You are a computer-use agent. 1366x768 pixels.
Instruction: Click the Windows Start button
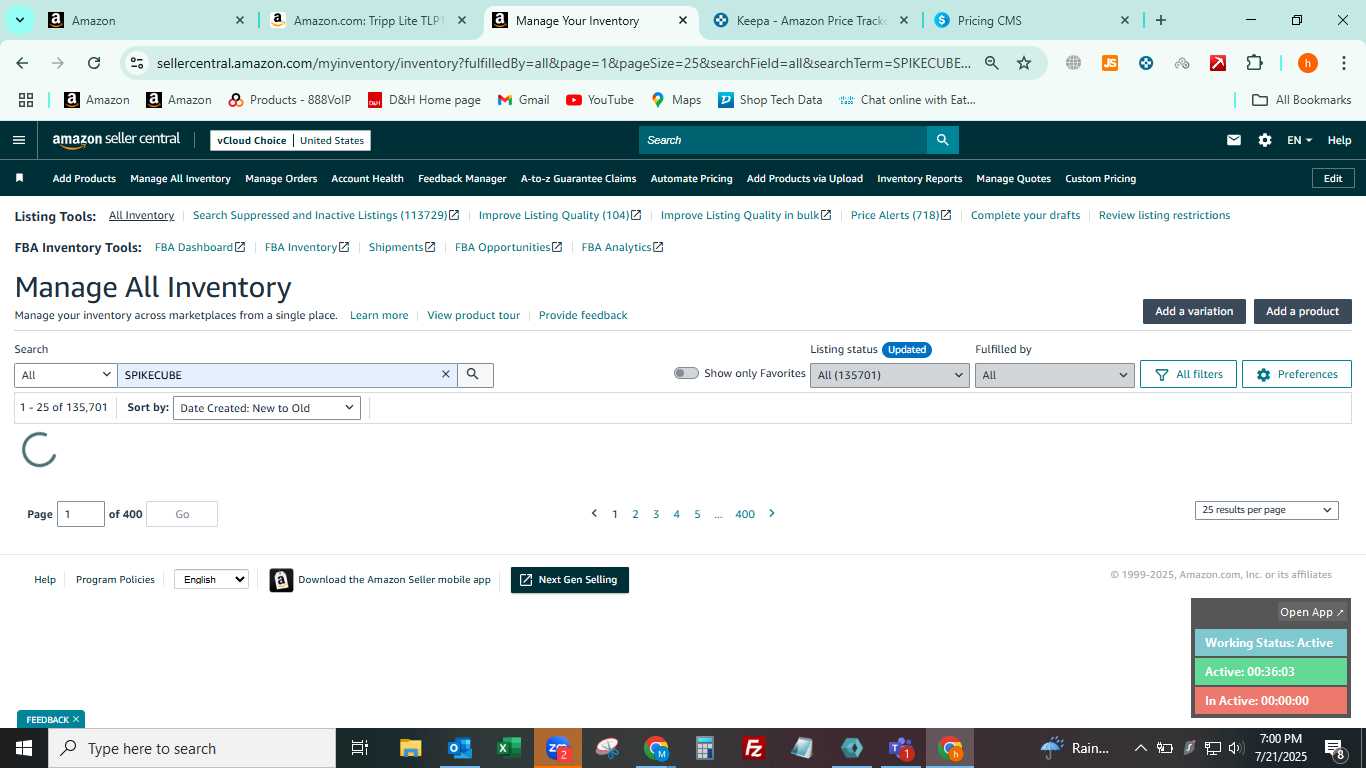click(x=24, y=748)
